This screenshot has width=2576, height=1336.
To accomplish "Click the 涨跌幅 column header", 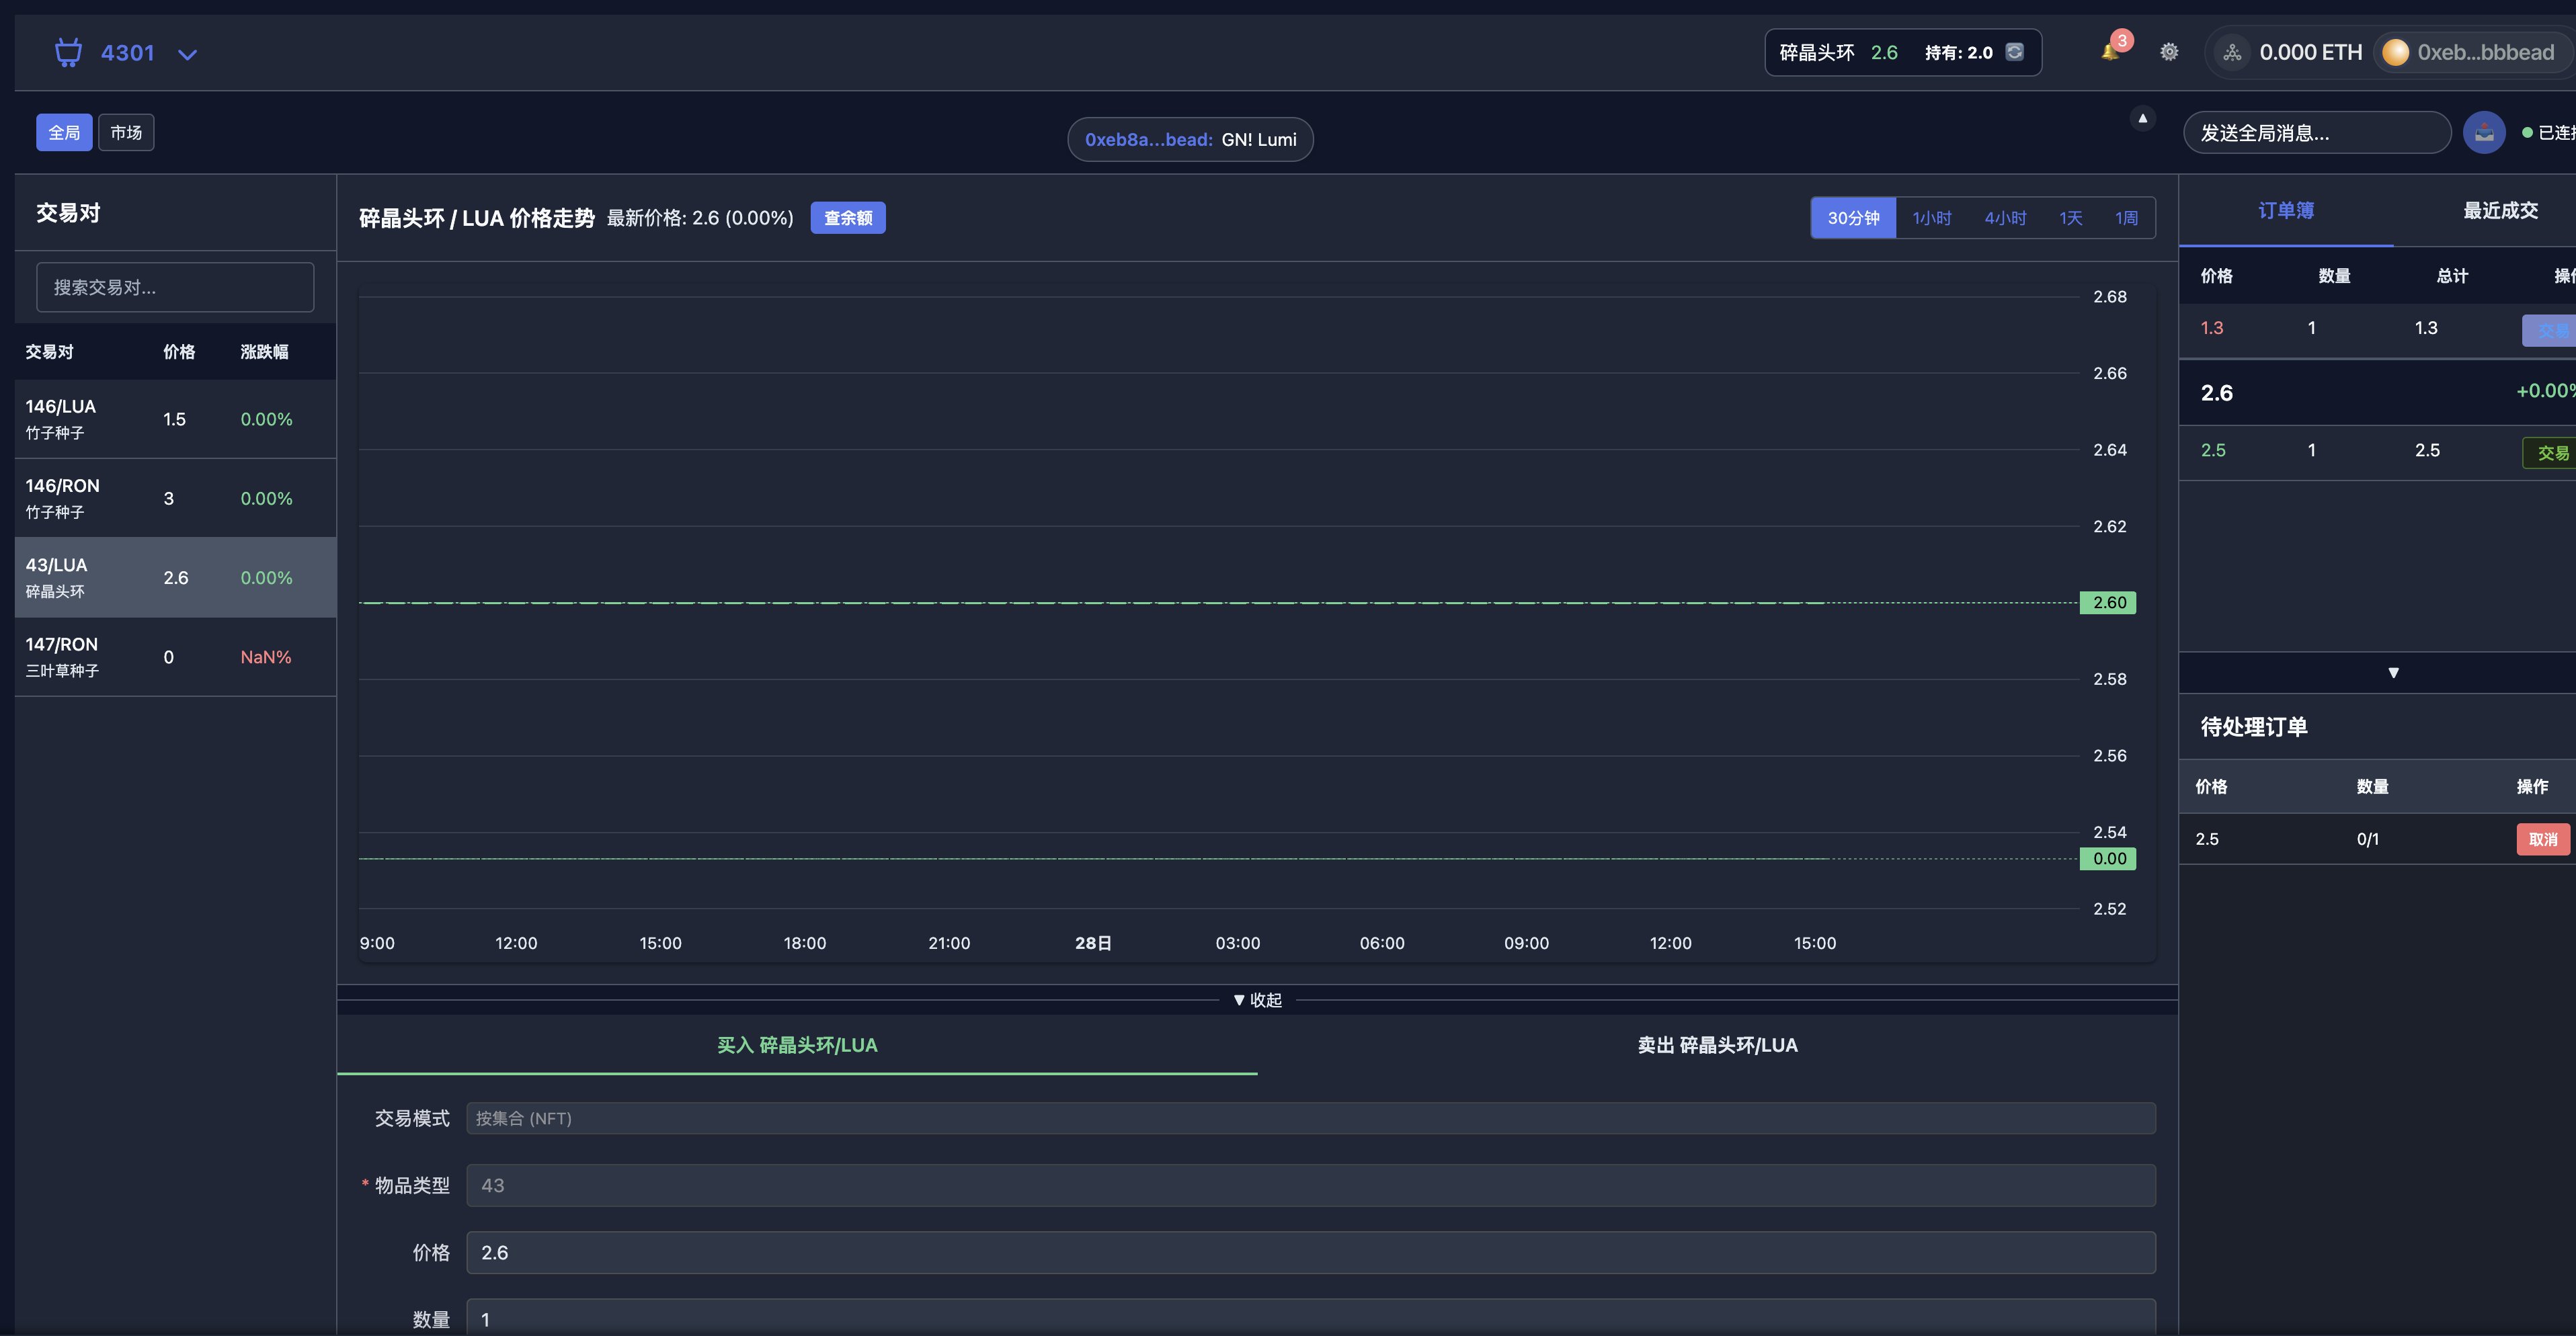I will pos(264,352).
